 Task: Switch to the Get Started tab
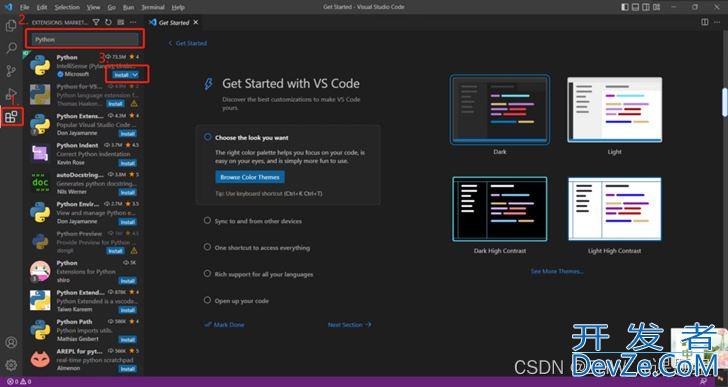point(174,22)
